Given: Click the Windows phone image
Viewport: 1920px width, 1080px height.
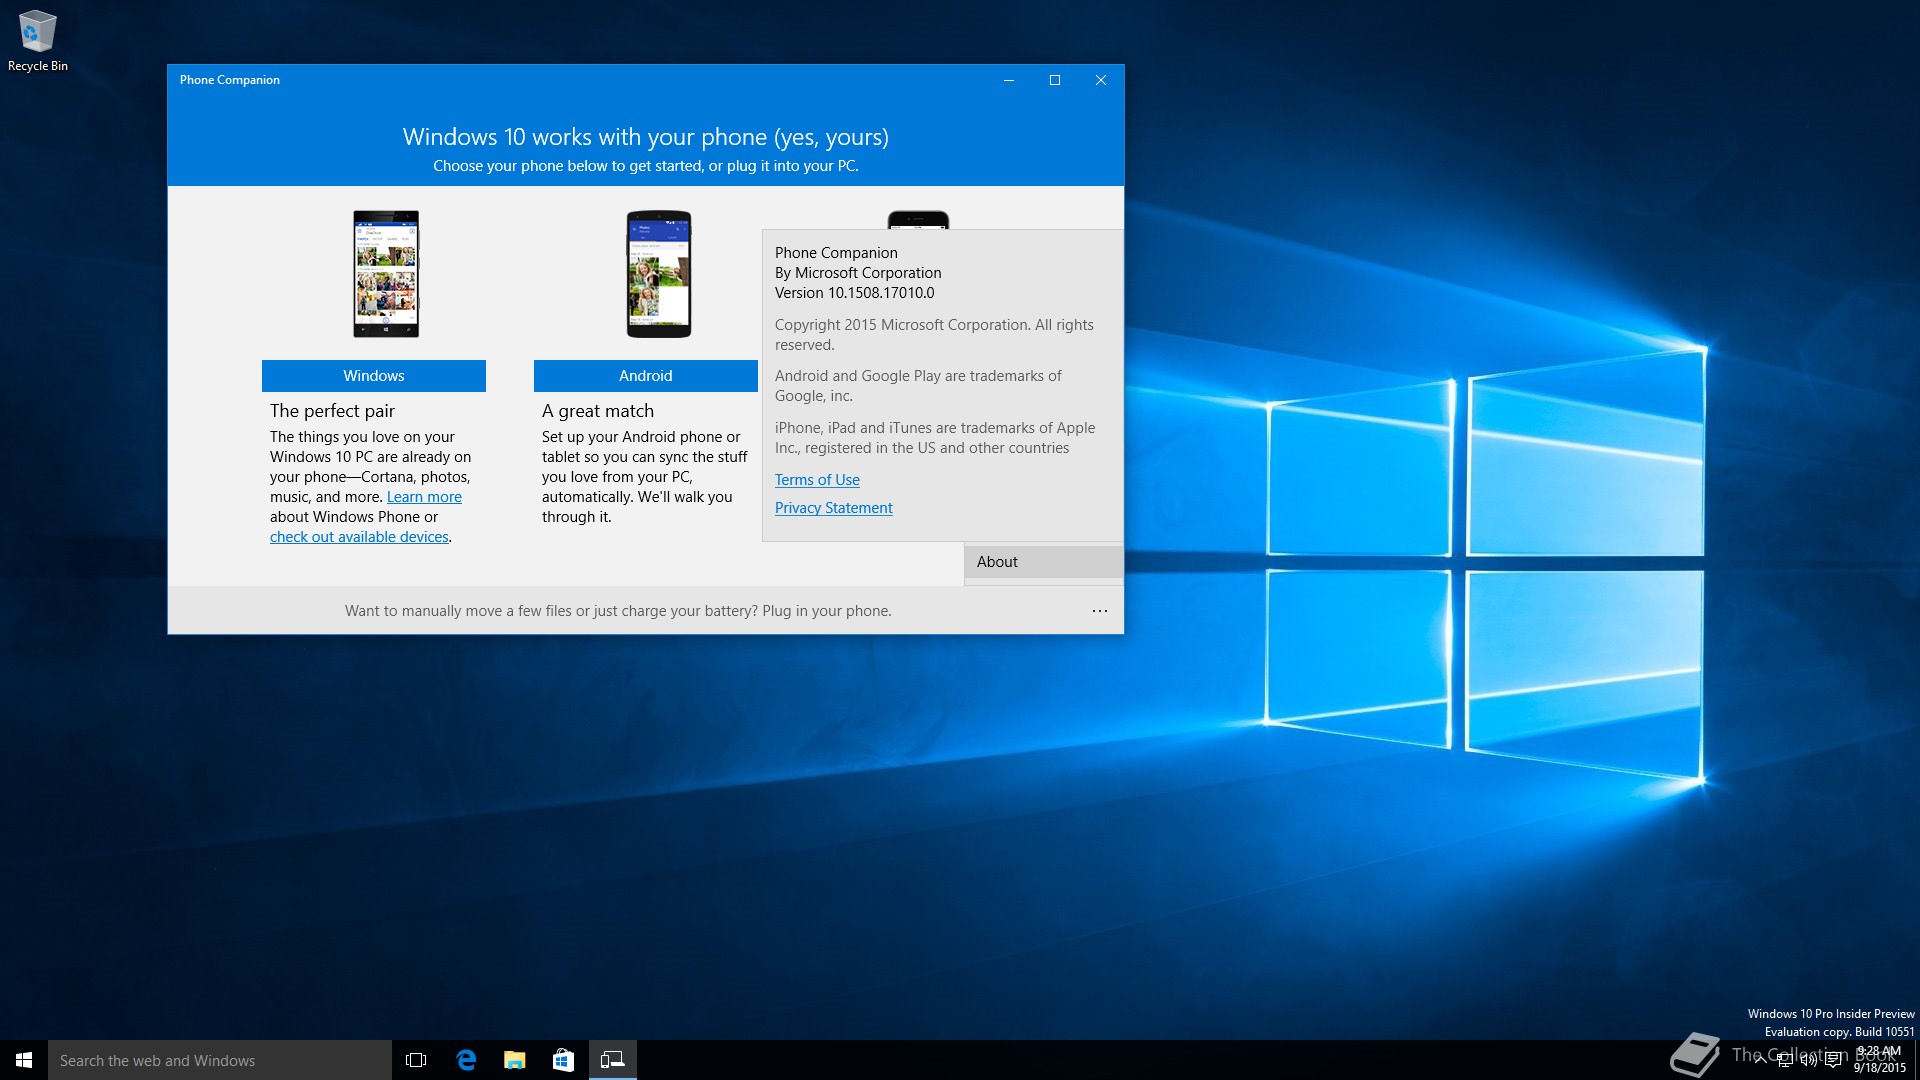Looking at the screenshot, I should pos(386,274).
